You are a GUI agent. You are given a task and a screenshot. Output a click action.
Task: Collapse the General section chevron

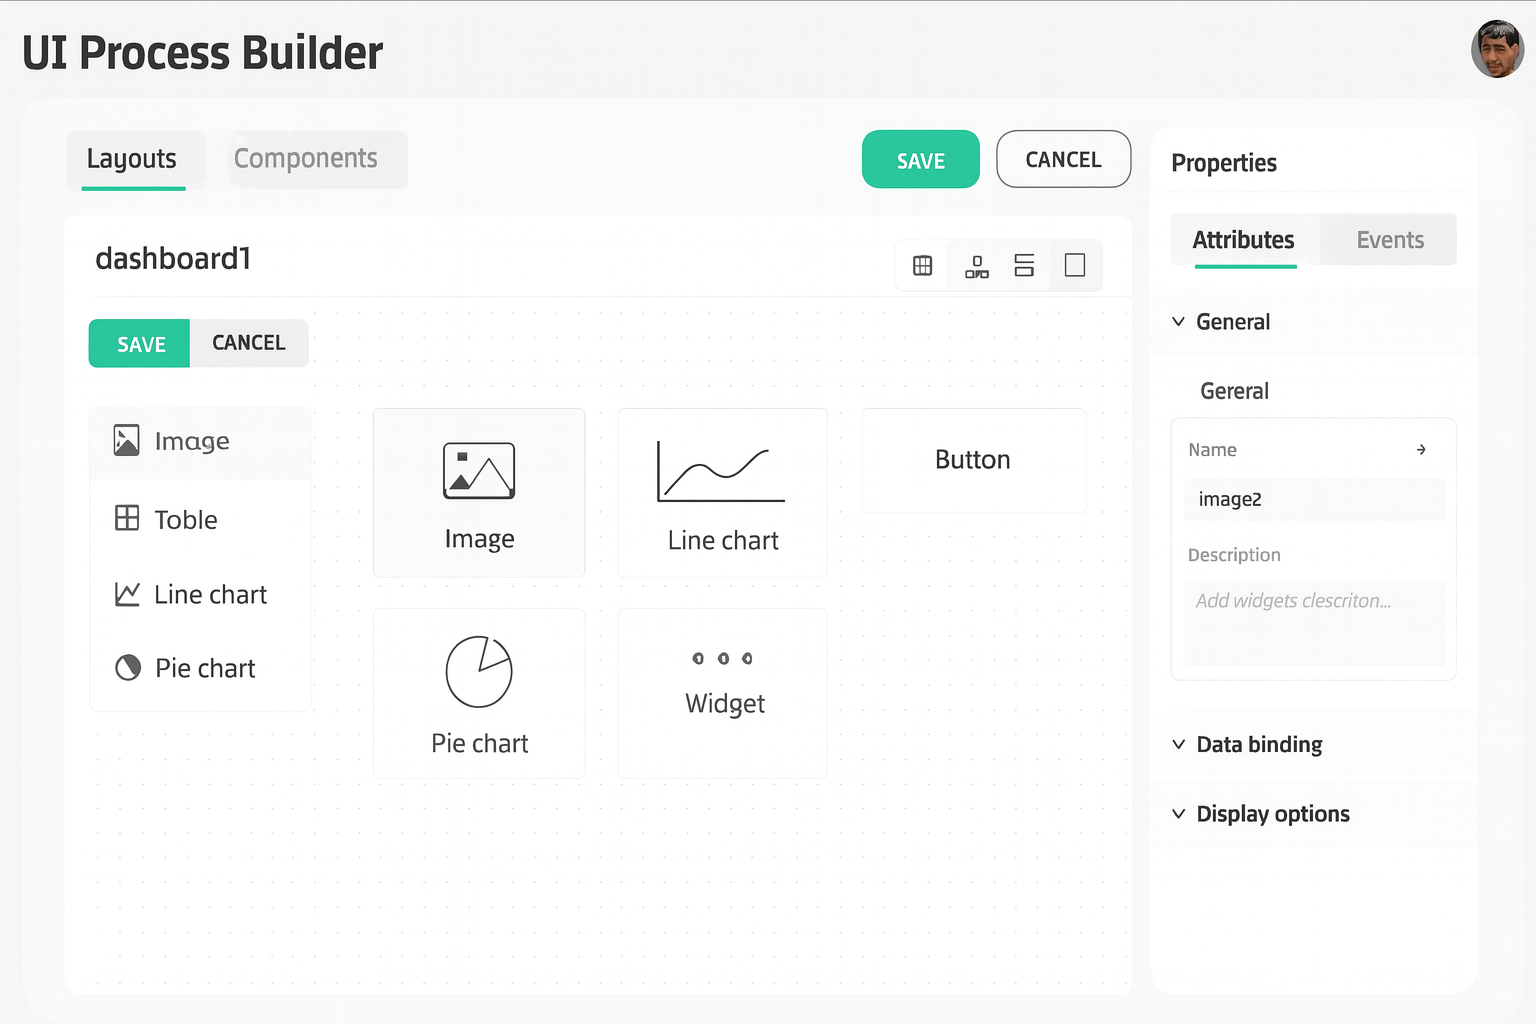coord(1179,322)
